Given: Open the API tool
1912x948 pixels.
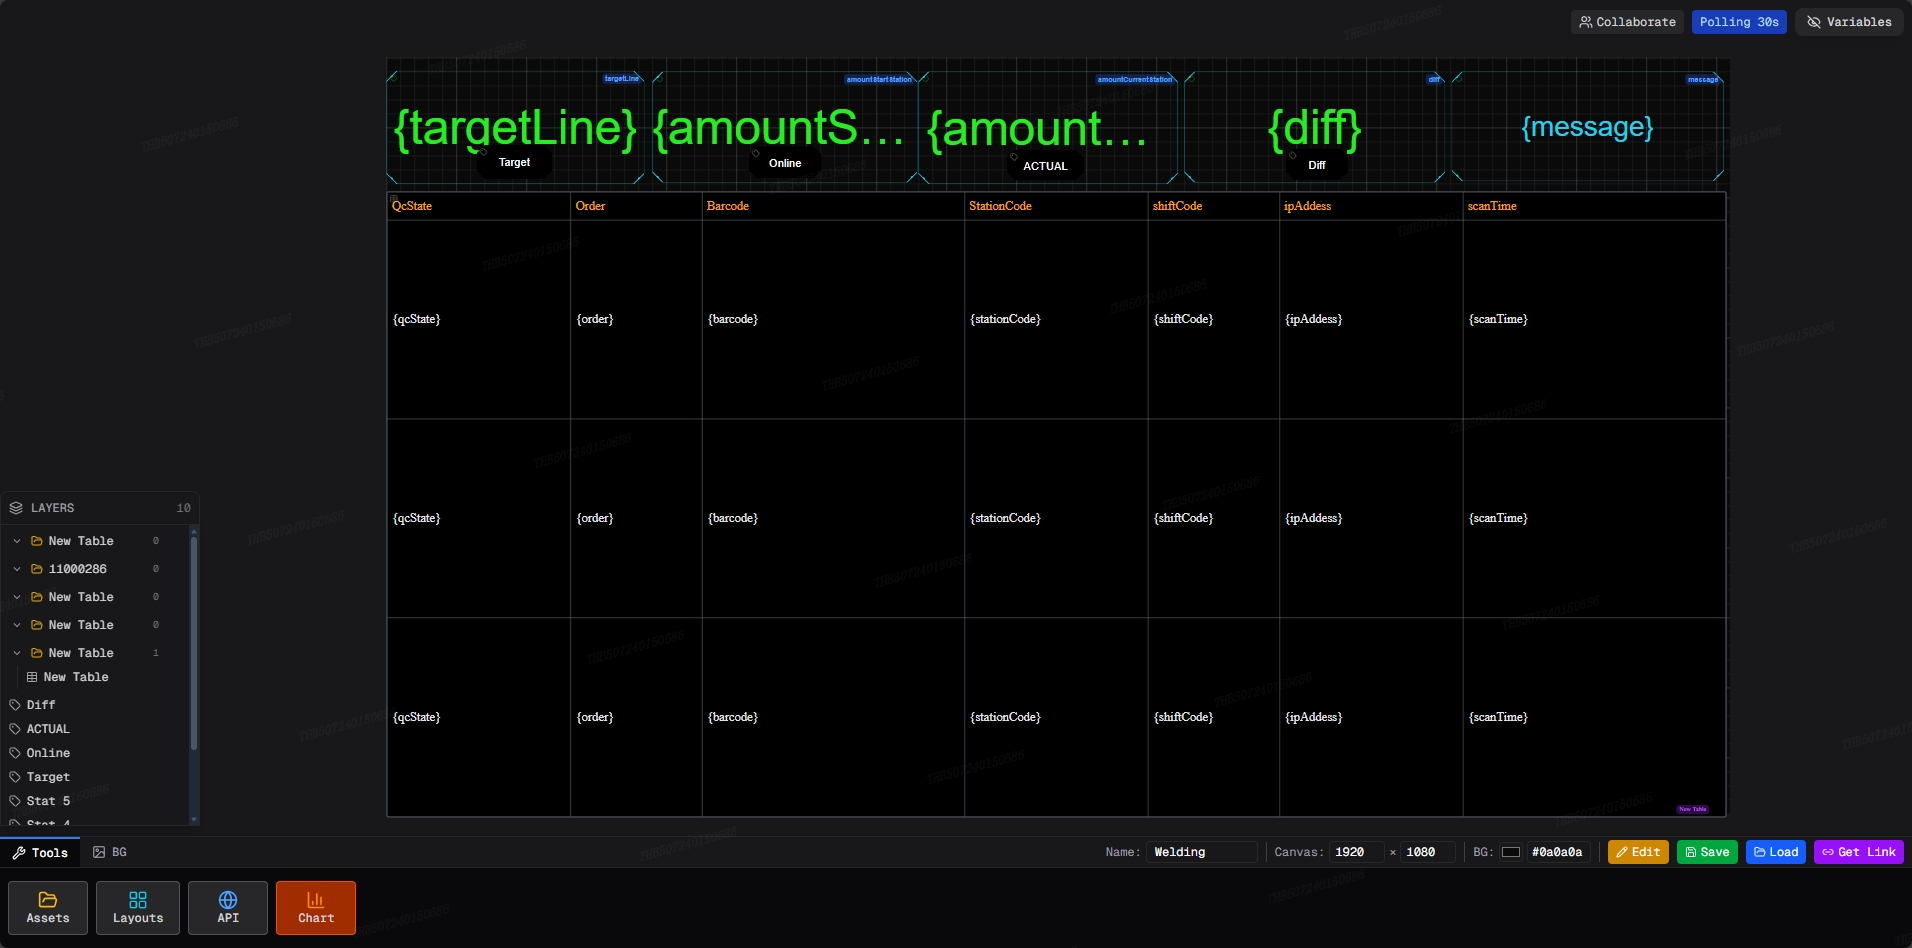Looking at the screenshot, I should 228,908.
